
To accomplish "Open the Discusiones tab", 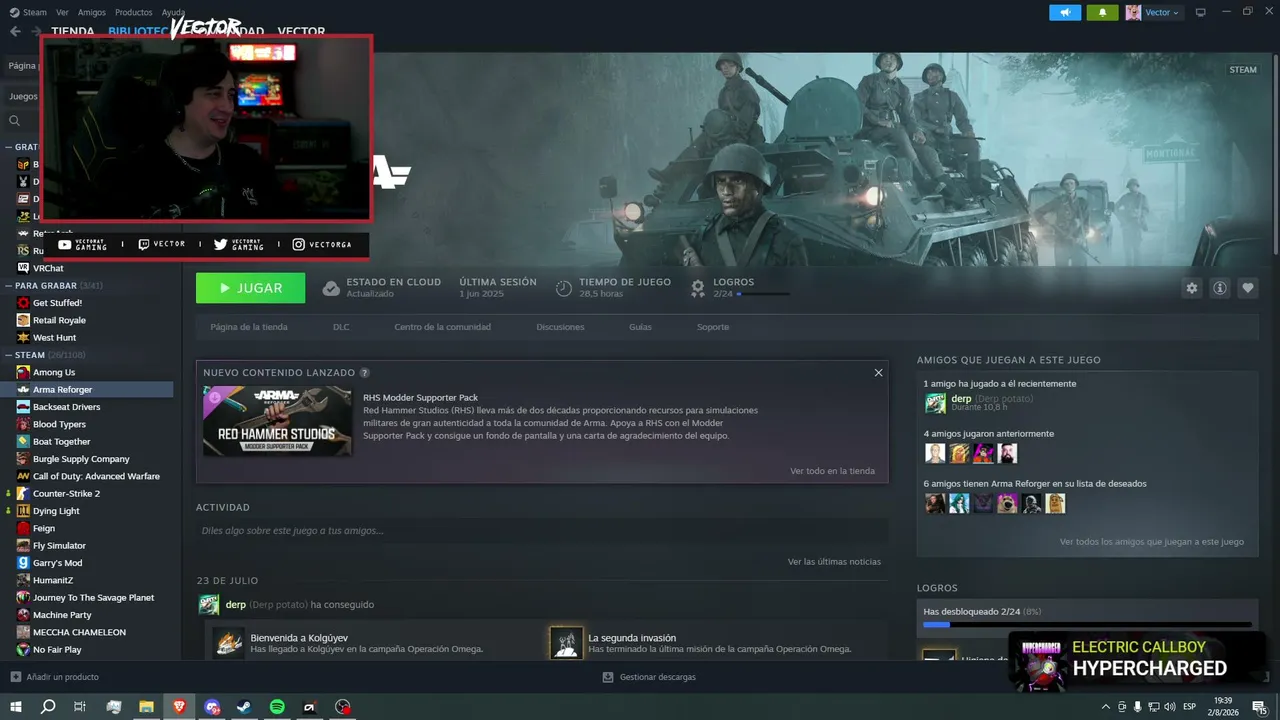I will pos(560,327).
